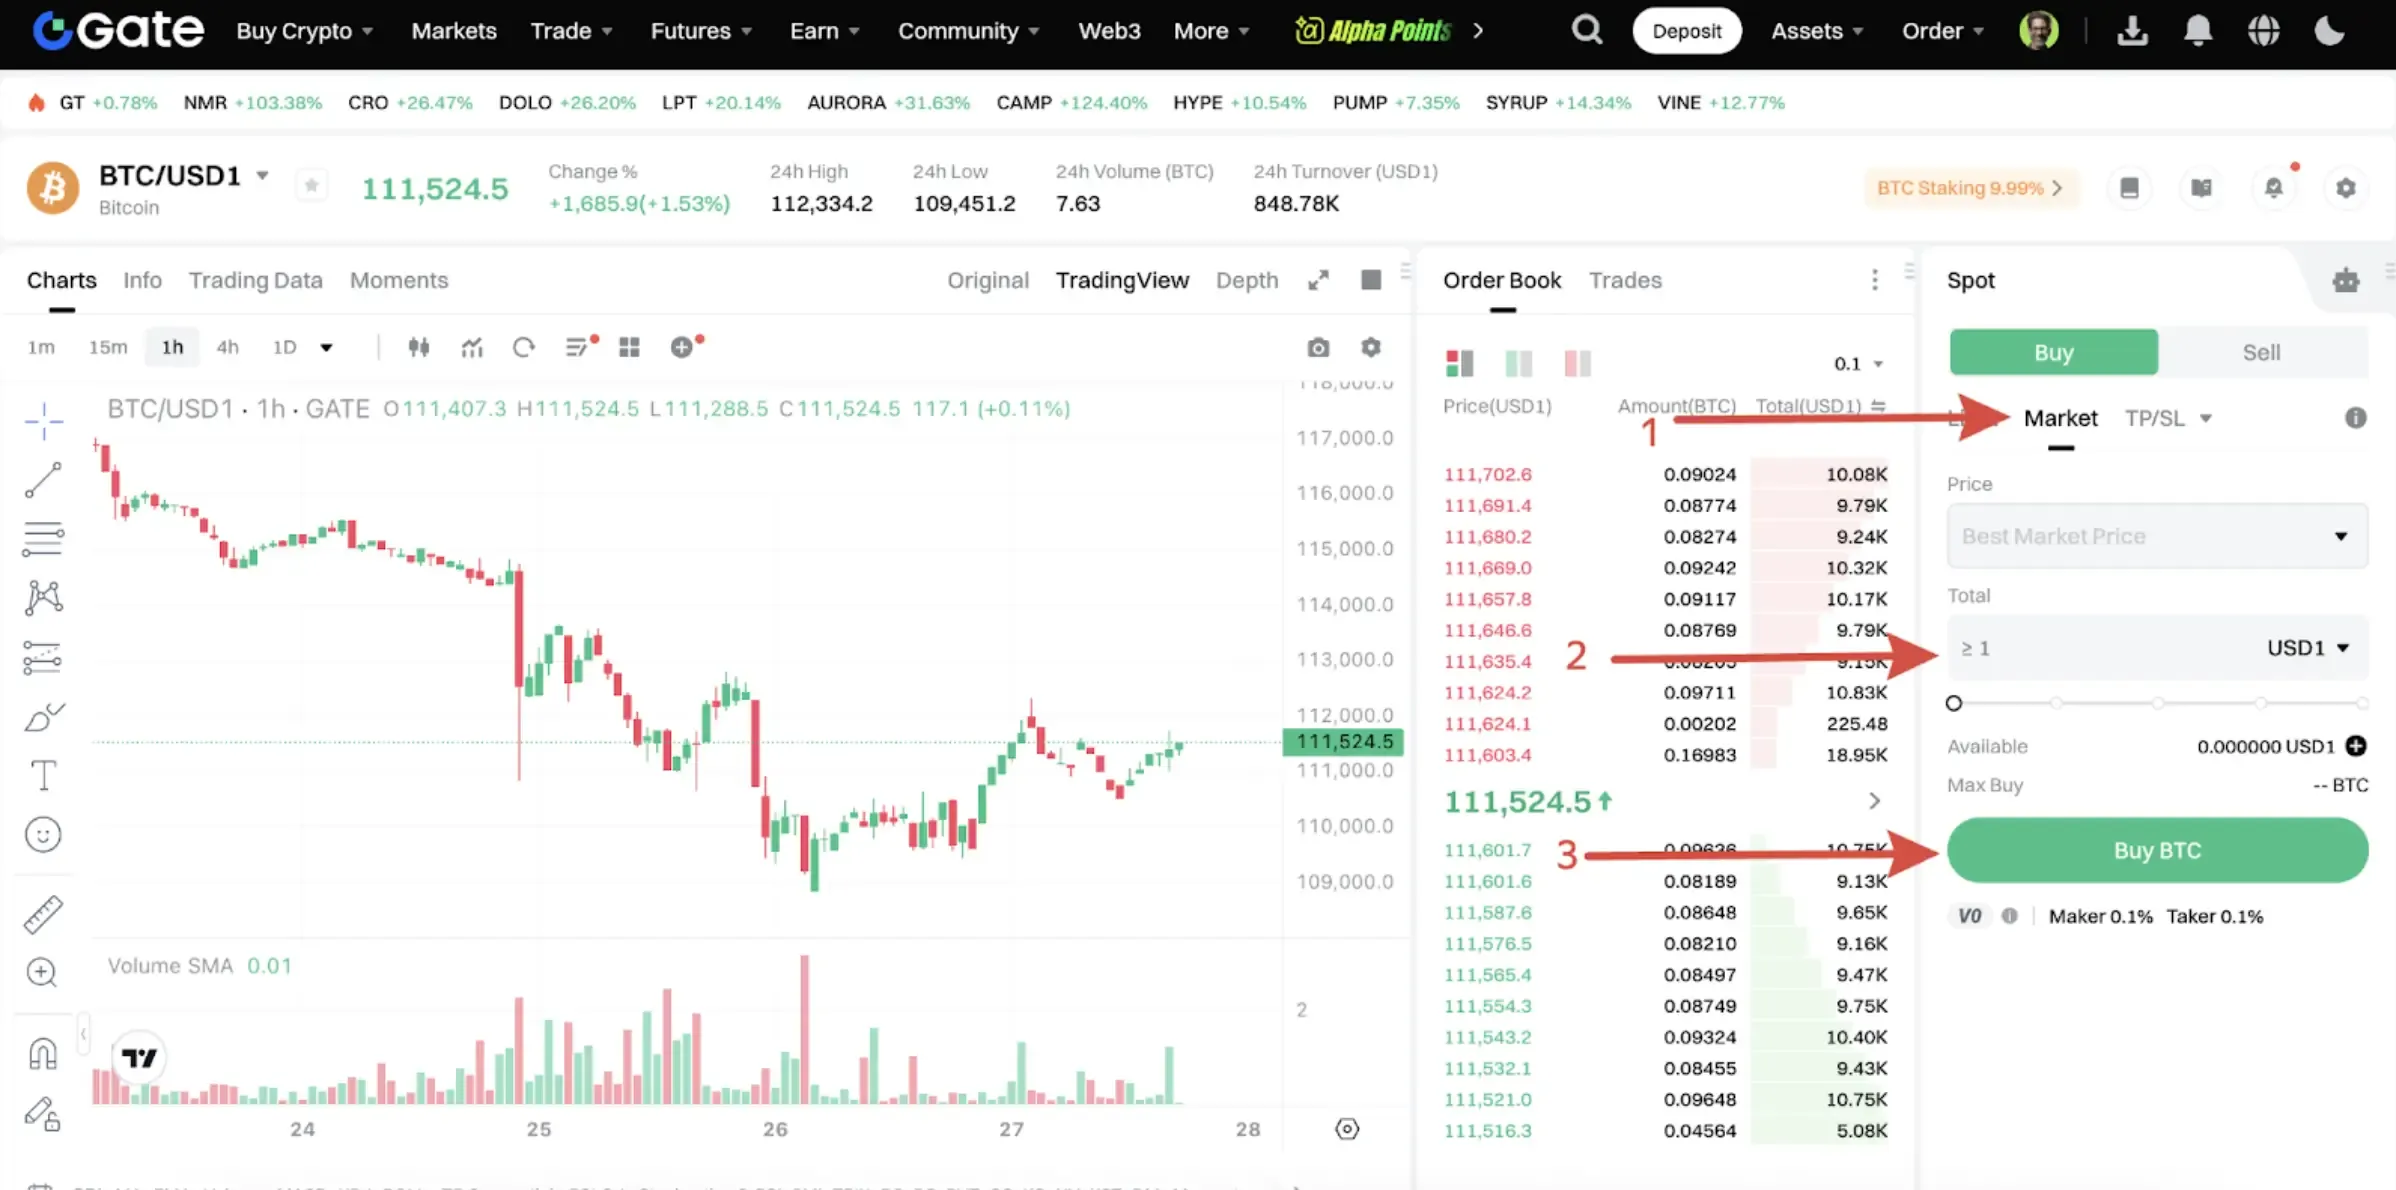Expand the Best Market Price dropdown
The height and width of the screenshot is (1190, 2396).
click(2340, 536)
